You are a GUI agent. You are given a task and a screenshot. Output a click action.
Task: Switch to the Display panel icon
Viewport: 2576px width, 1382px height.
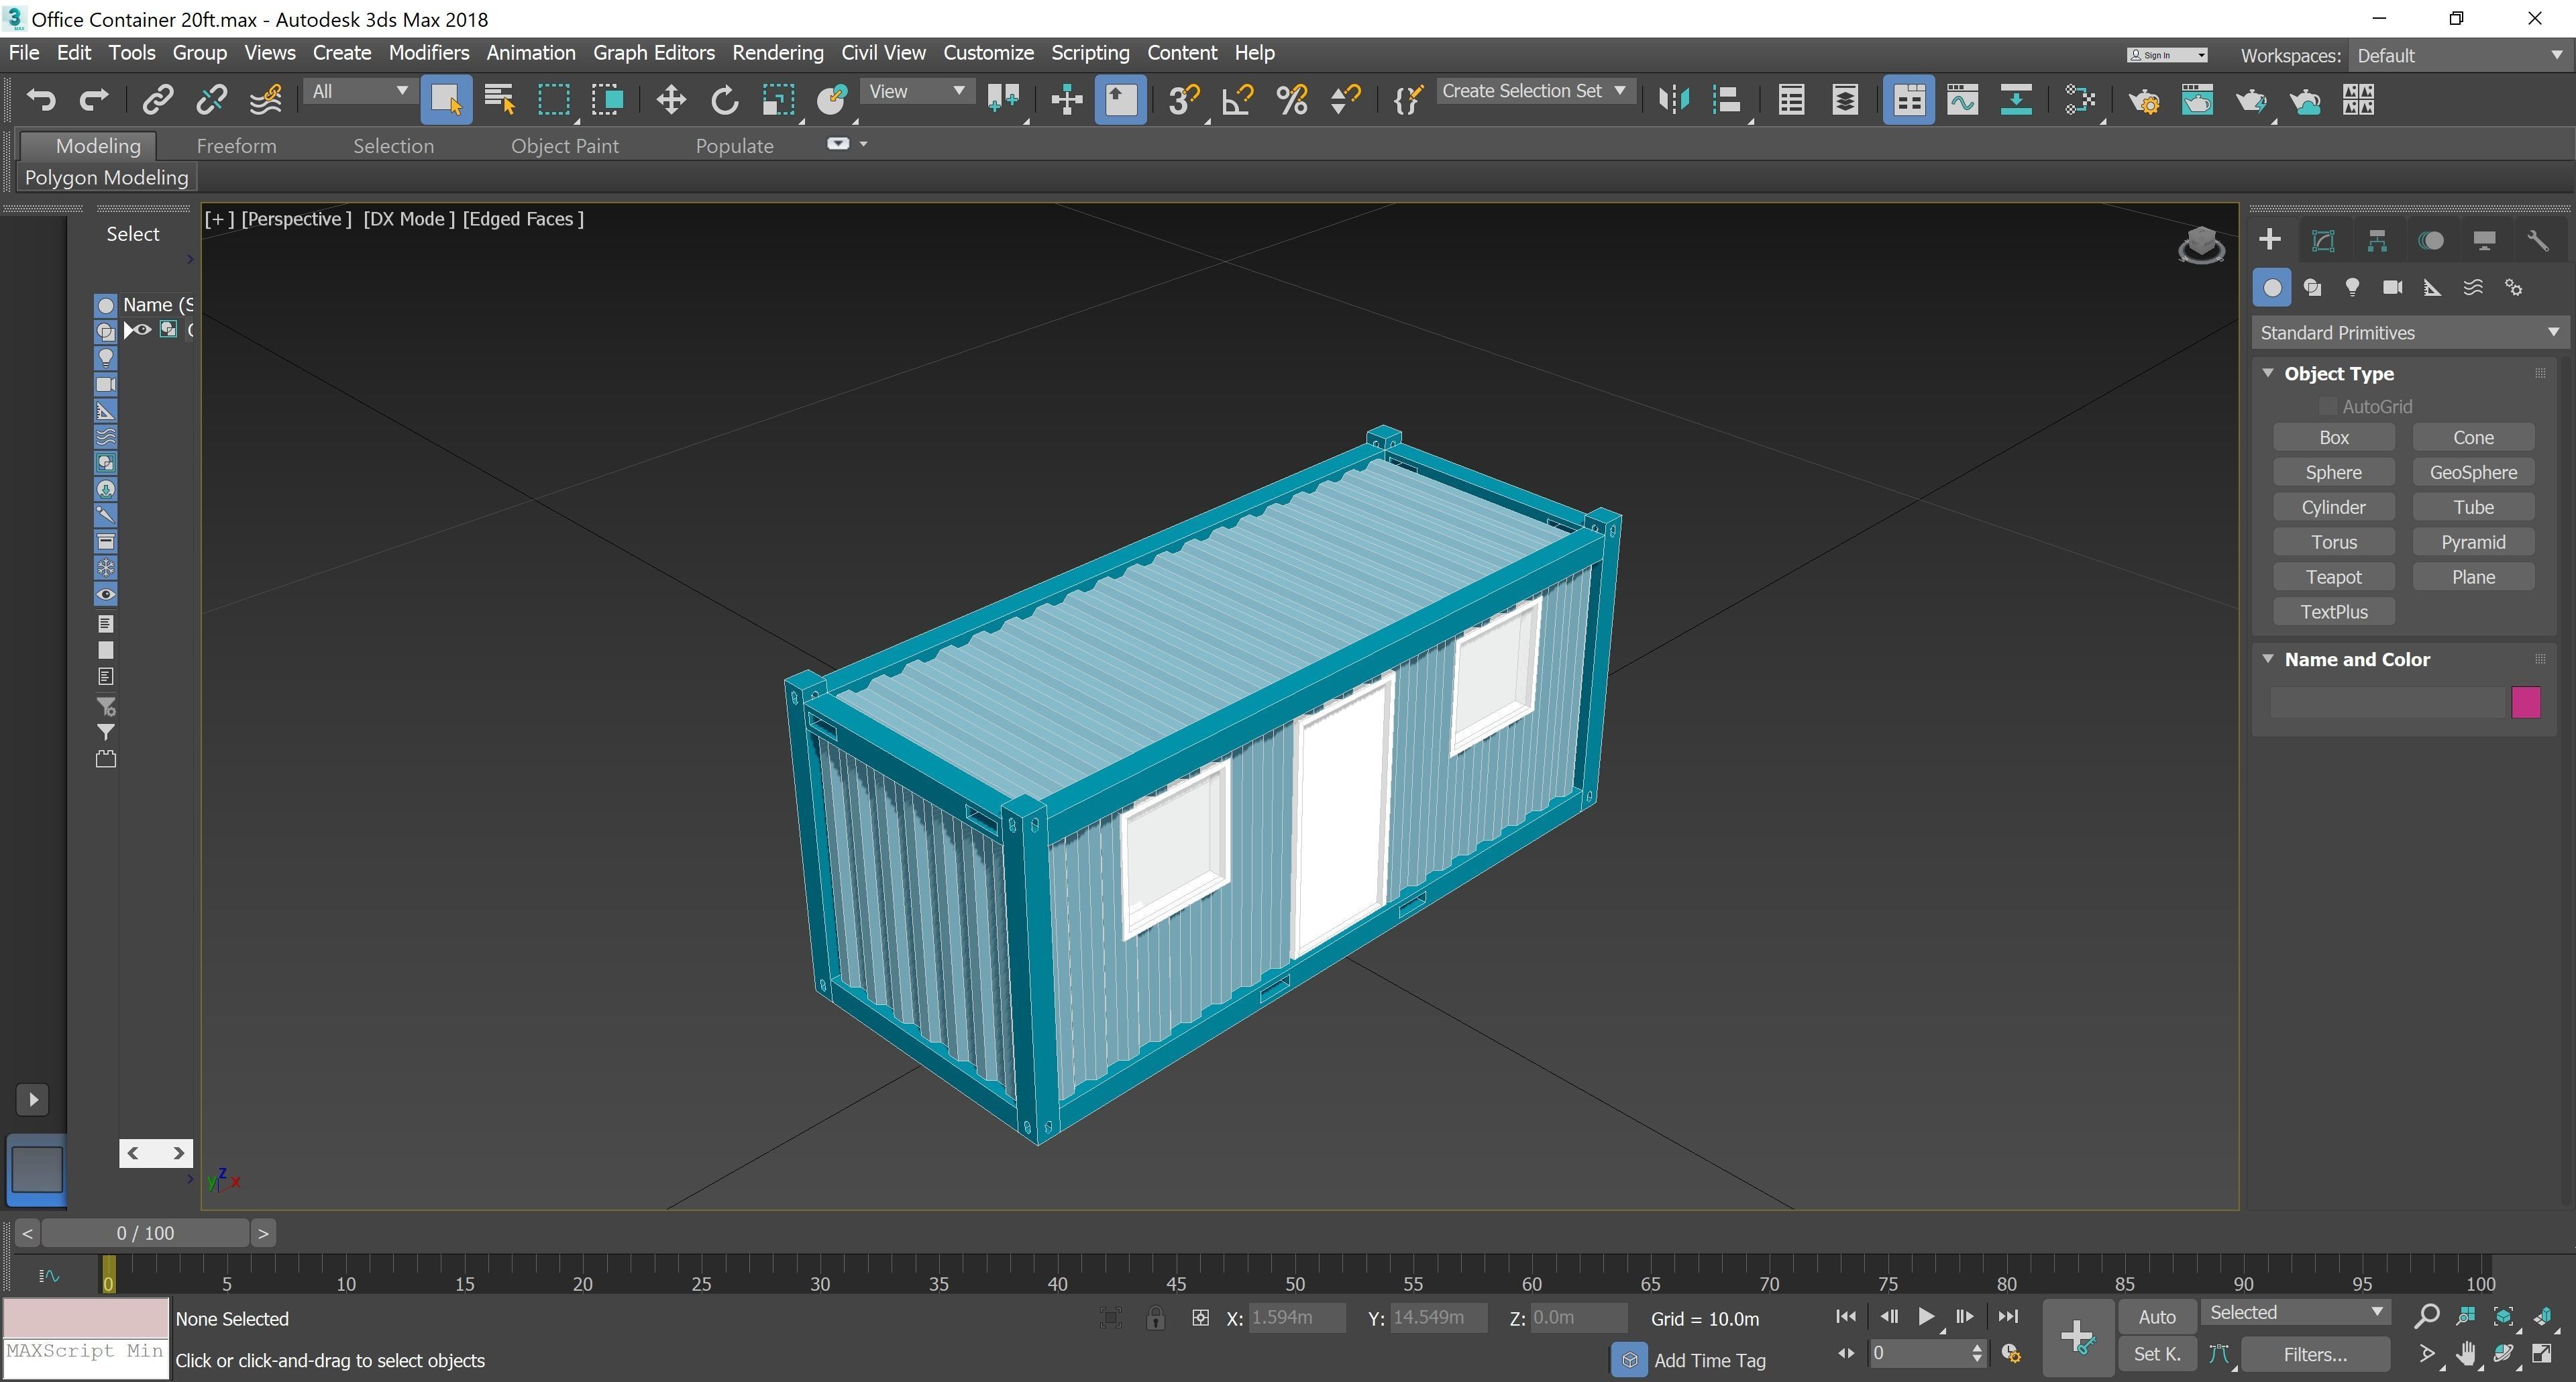pos(2484,240)
